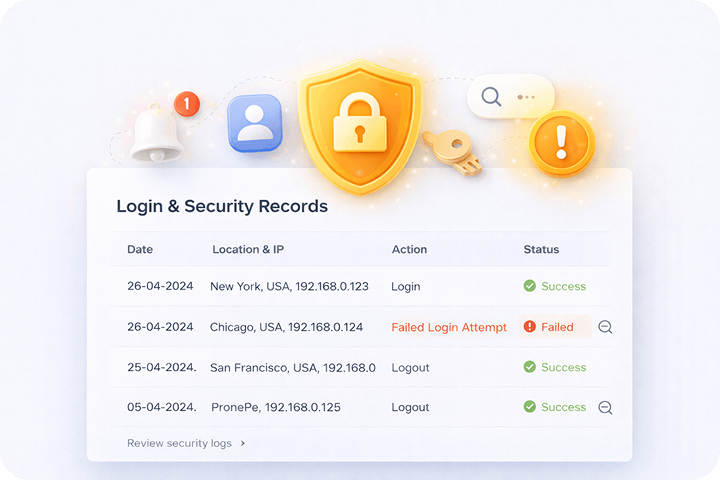The image size is (720, 480).
Task: Sort by Status column header
Action: pos(541,249)
